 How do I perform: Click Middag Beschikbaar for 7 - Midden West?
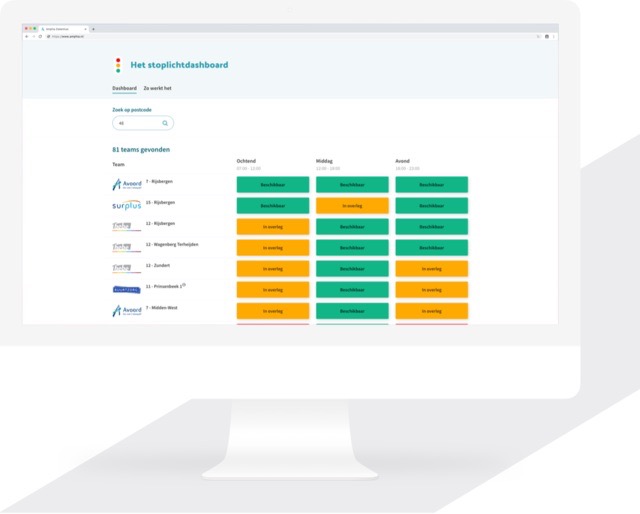[352, 311]
